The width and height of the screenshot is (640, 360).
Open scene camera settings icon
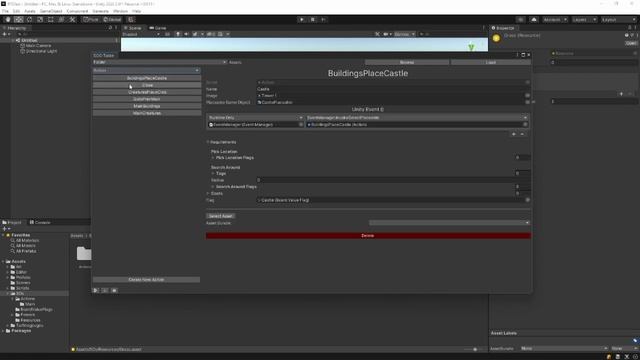pos(387,34)
